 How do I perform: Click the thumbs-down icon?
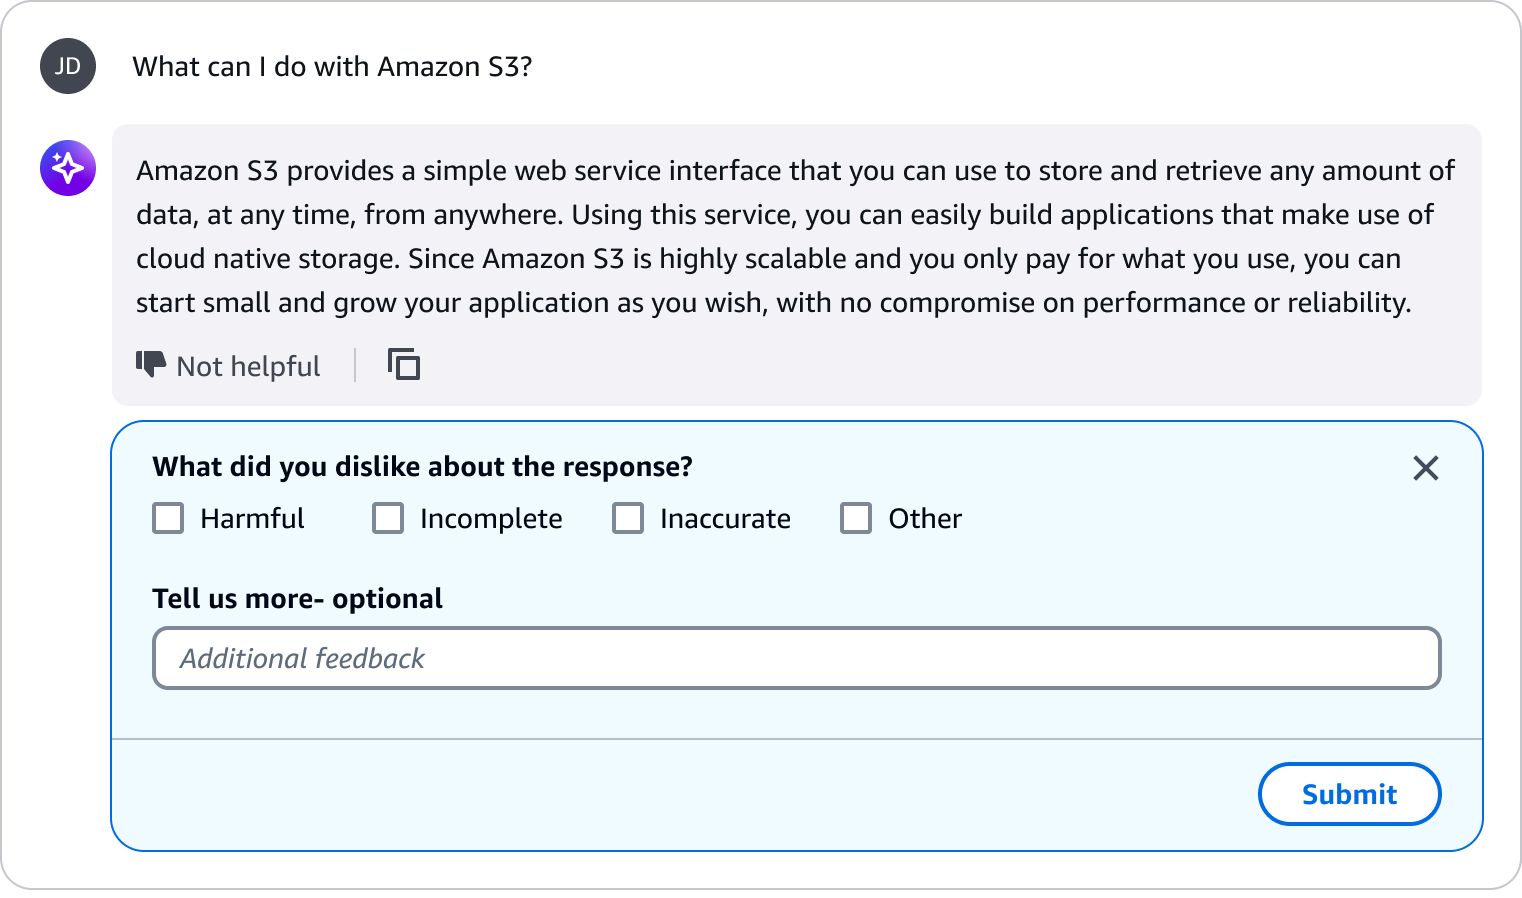(x=150, y=365)
